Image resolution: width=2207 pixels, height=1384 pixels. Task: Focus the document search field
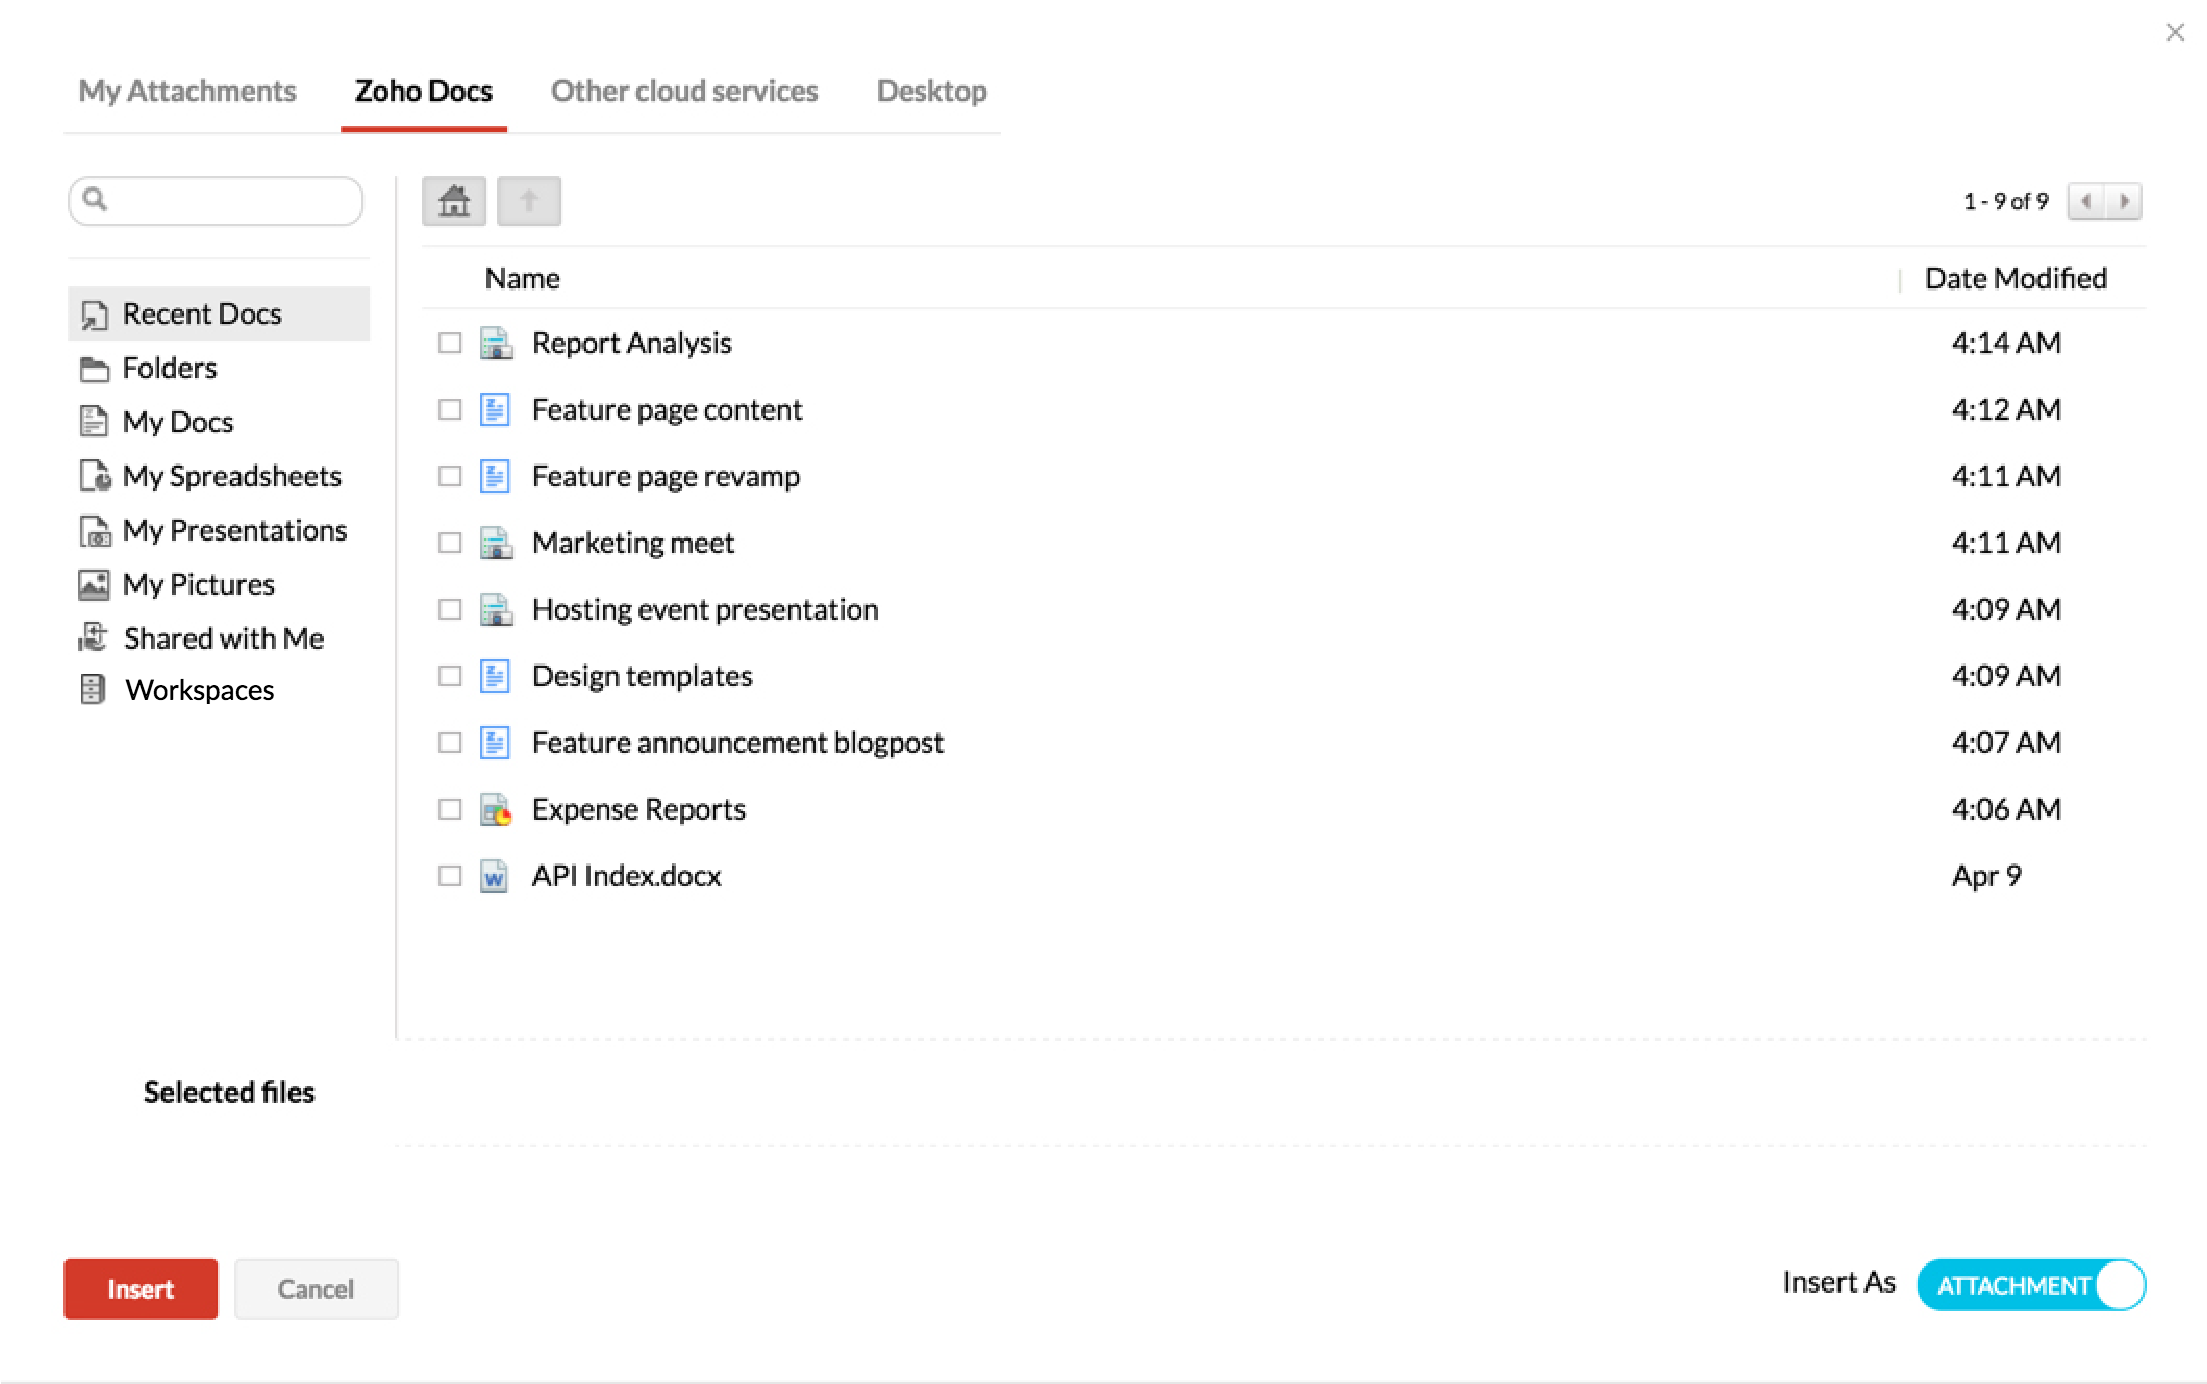(x=216, y=201)
